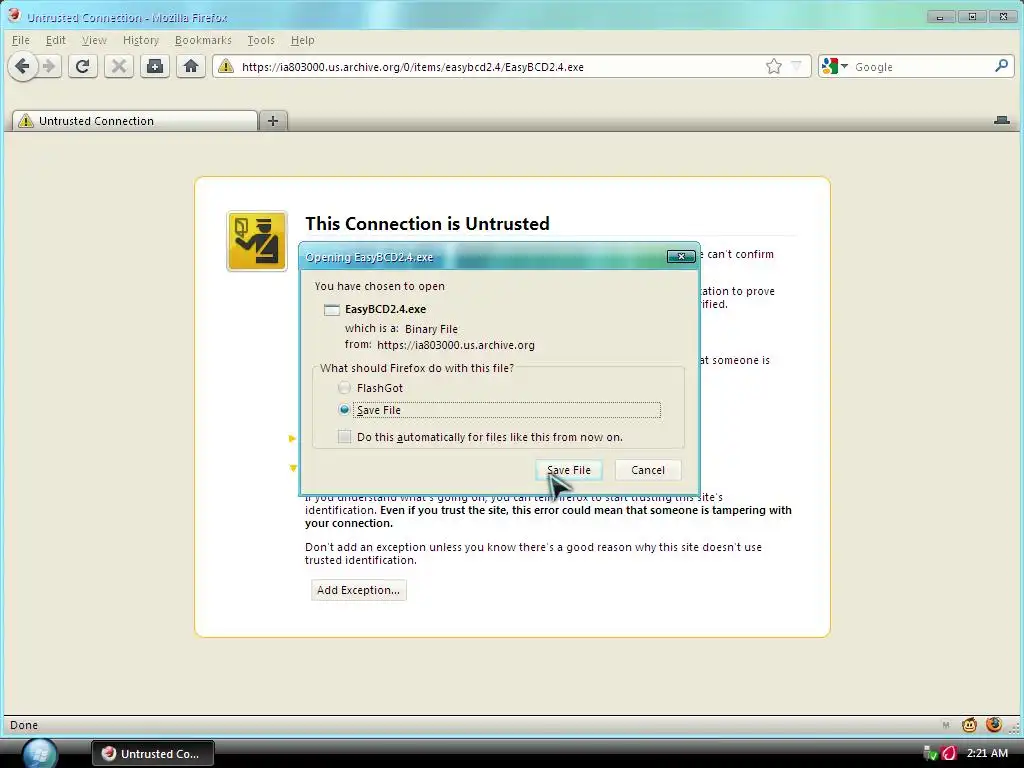Open the address bar history dropdown
The height and width of the screenshot is (768, 1024).
pos(796,66)
